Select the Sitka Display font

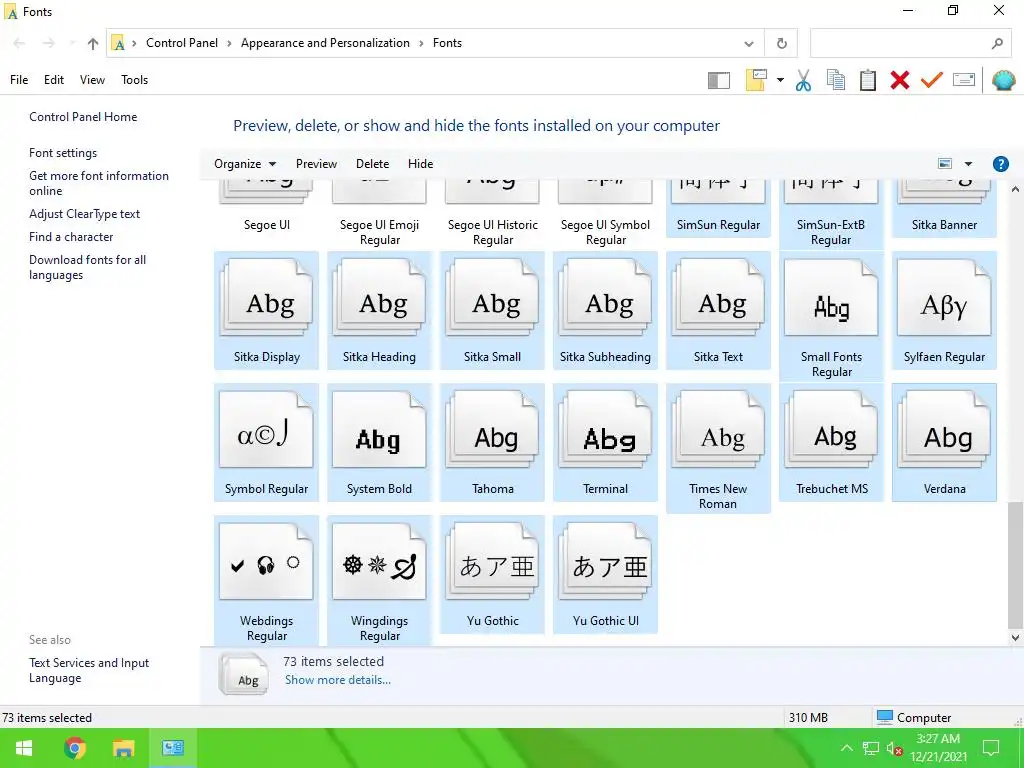coord(266,310)
